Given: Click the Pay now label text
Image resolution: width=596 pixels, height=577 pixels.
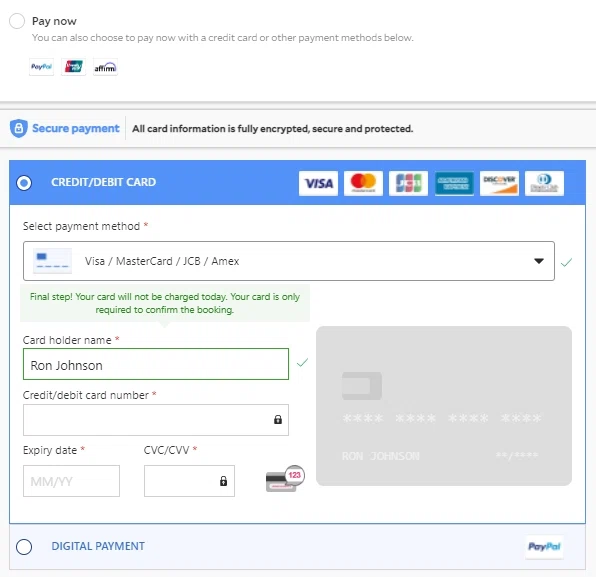Looking at the screenshot, I should [x=54, y=21].
